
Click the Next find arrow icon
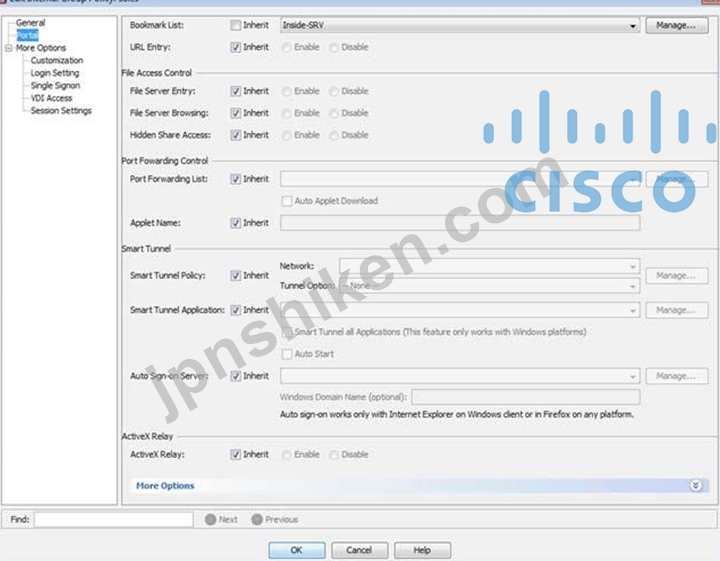coord(210,519)
